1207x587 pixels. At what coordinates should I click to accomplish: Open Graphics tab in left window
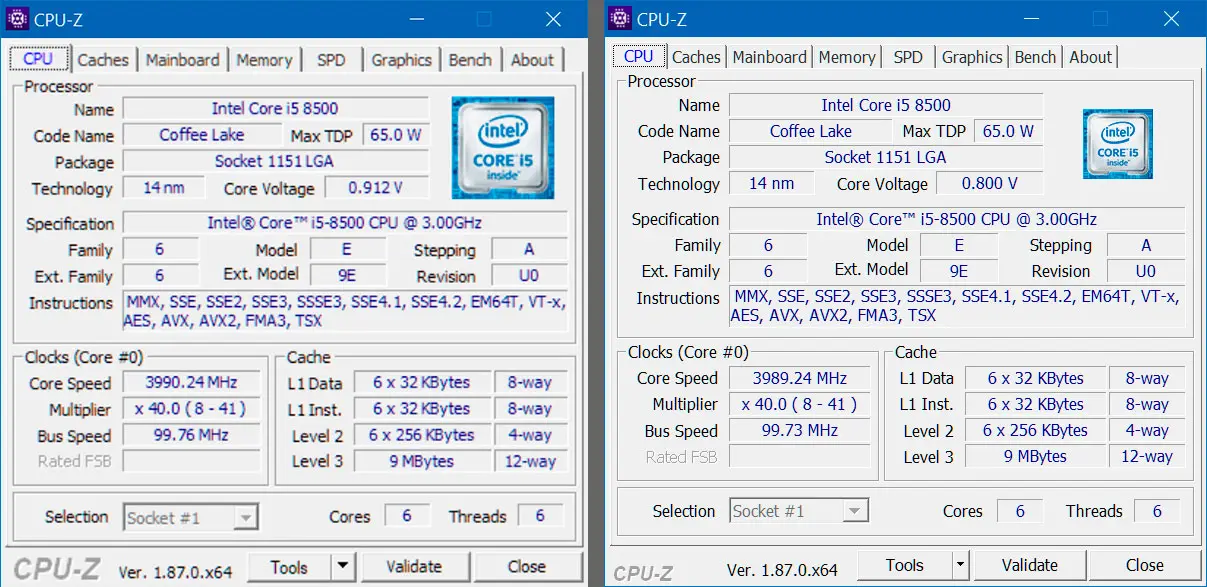[401, 60]
